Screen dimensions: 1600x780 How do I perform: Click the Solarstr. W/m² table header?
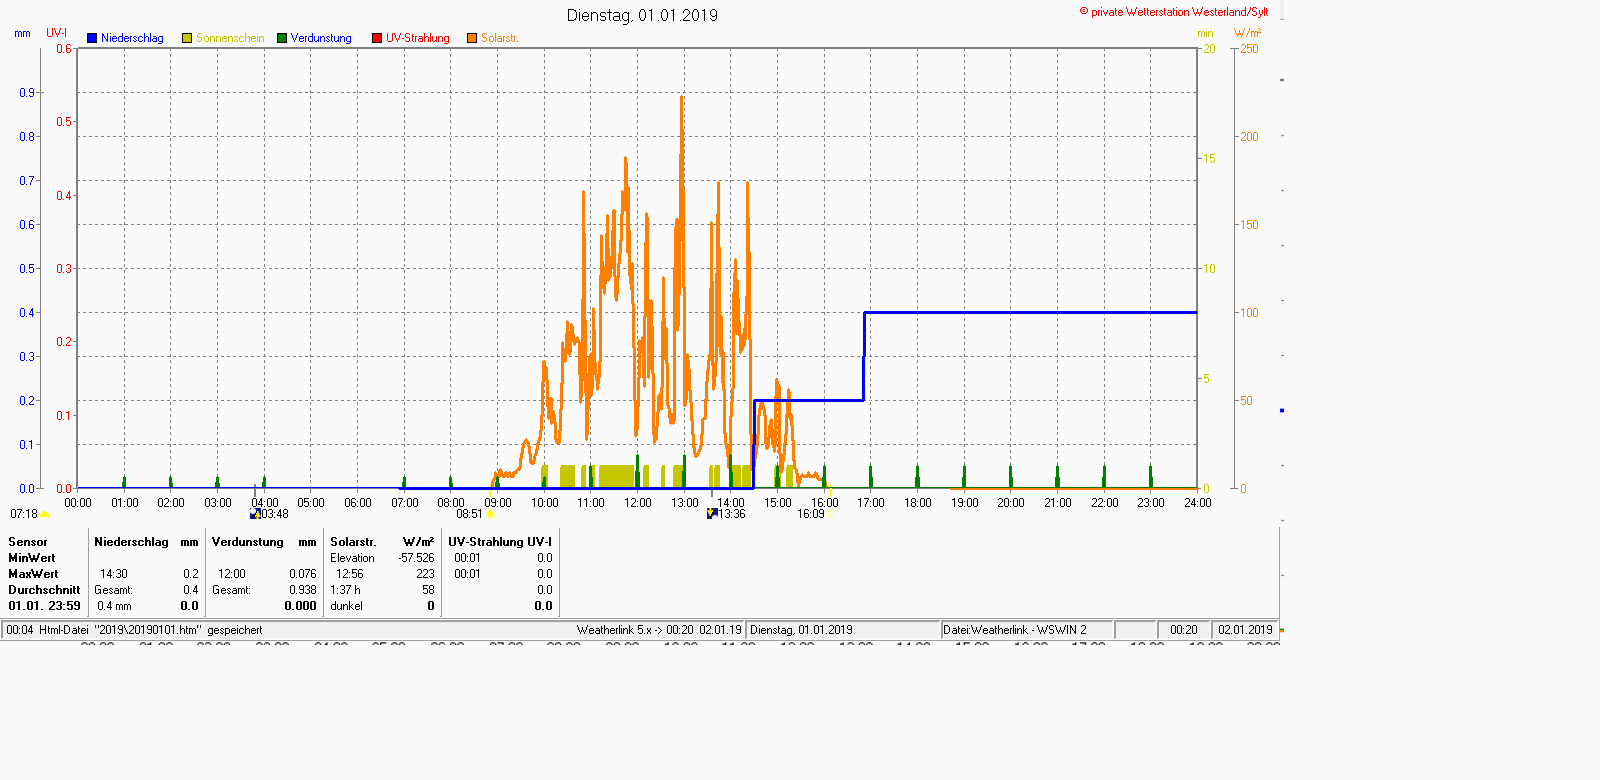(382, 542)
